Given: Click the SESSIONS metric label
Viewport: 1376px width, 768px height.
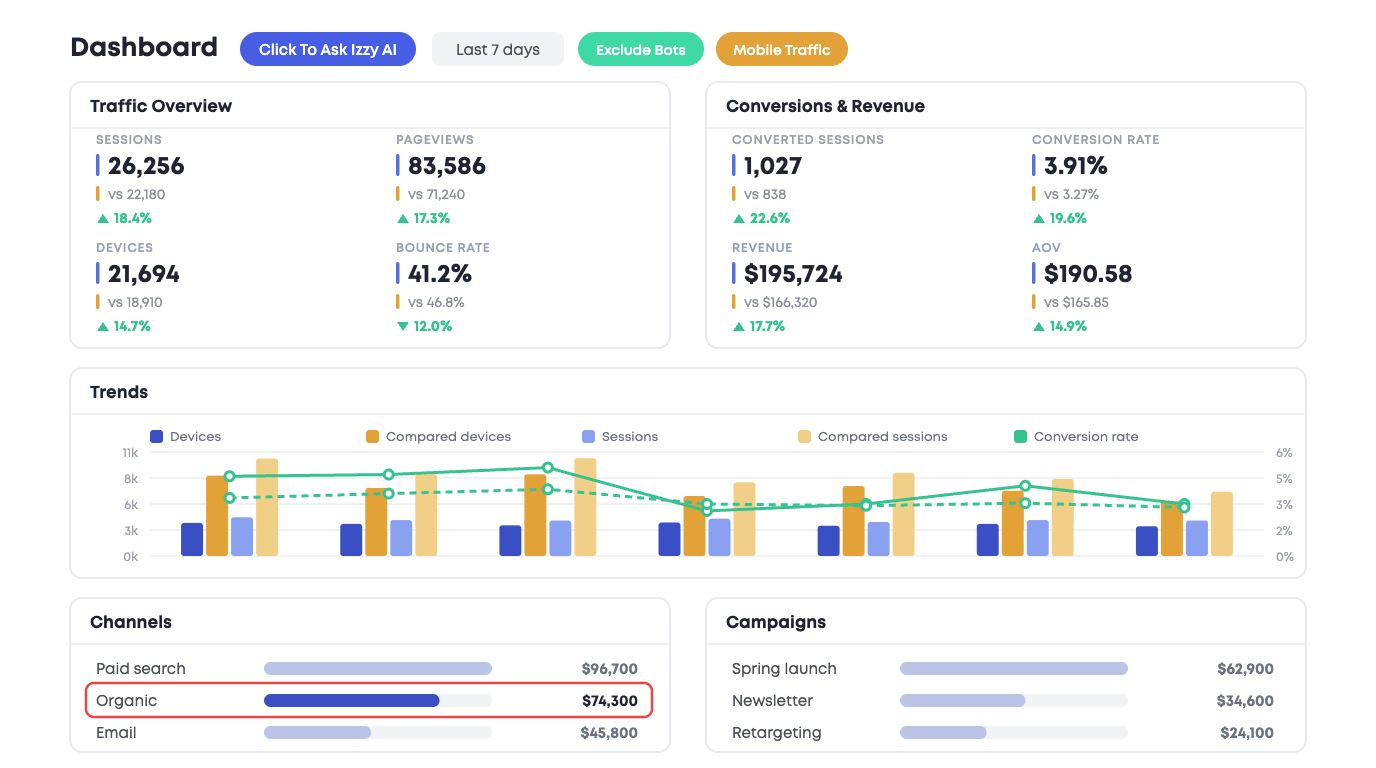Looking at the screenshot, I should [129, 140].
